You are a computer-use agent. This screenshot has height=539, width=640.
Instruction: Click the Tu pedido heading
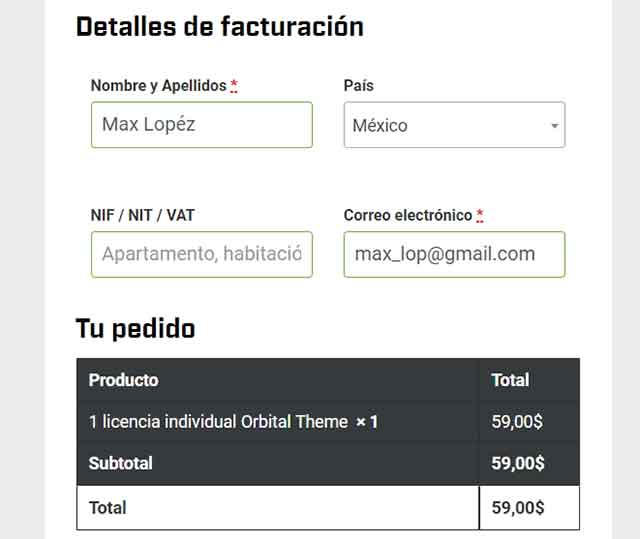(135, 328)
